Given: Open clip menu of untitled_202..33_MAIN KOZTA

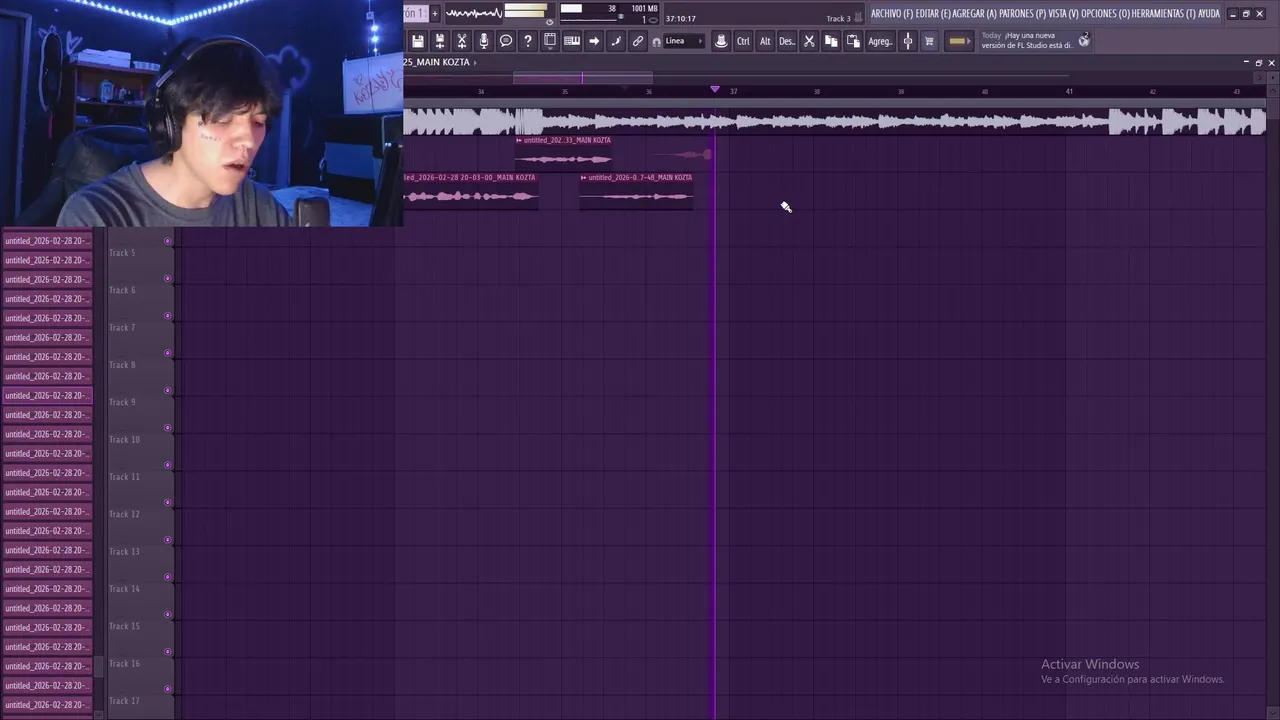Looking at the screenshot, I should coord(518,140).
